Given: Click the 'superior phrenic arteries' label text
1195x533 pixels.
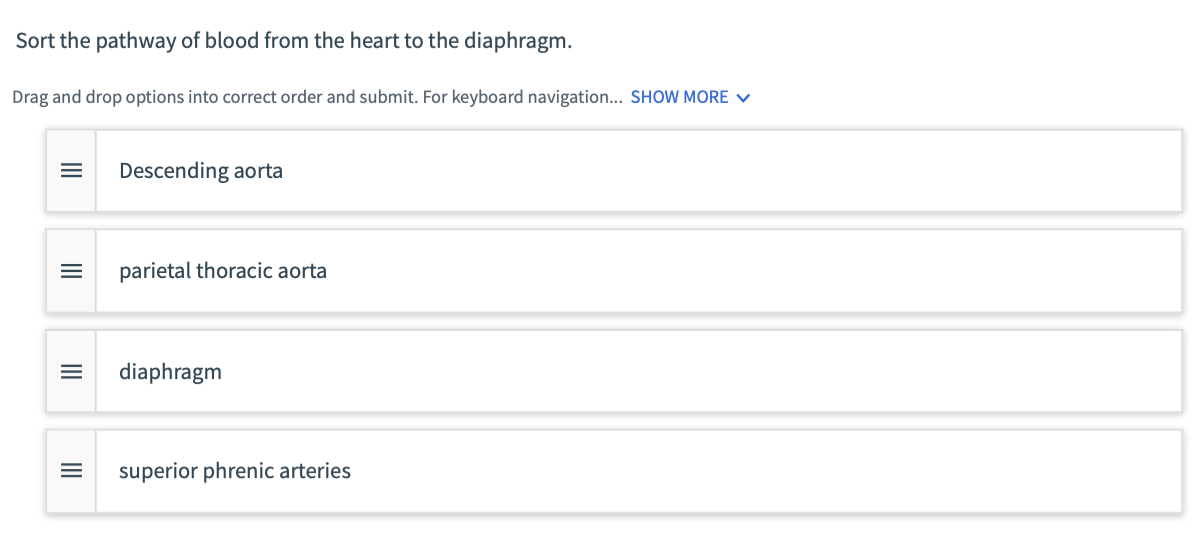Looking at the screenshot, I should pyautogui.click(x=234, y=471).
